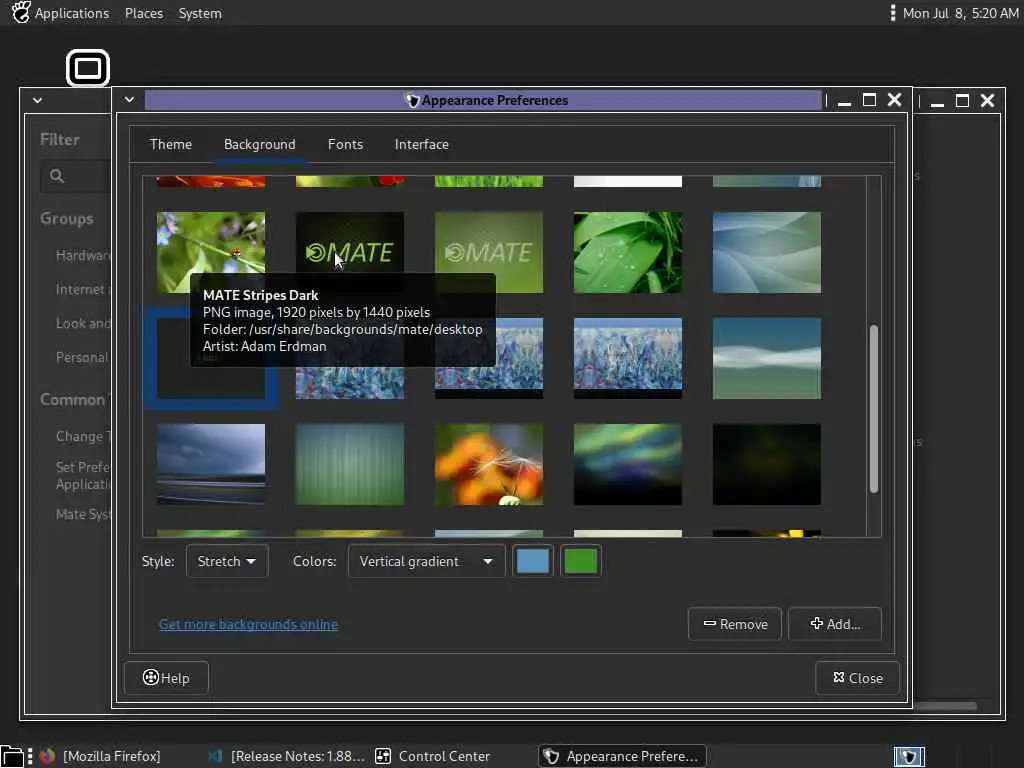Pick the blue primary color swatch

(x=532, y=561)
